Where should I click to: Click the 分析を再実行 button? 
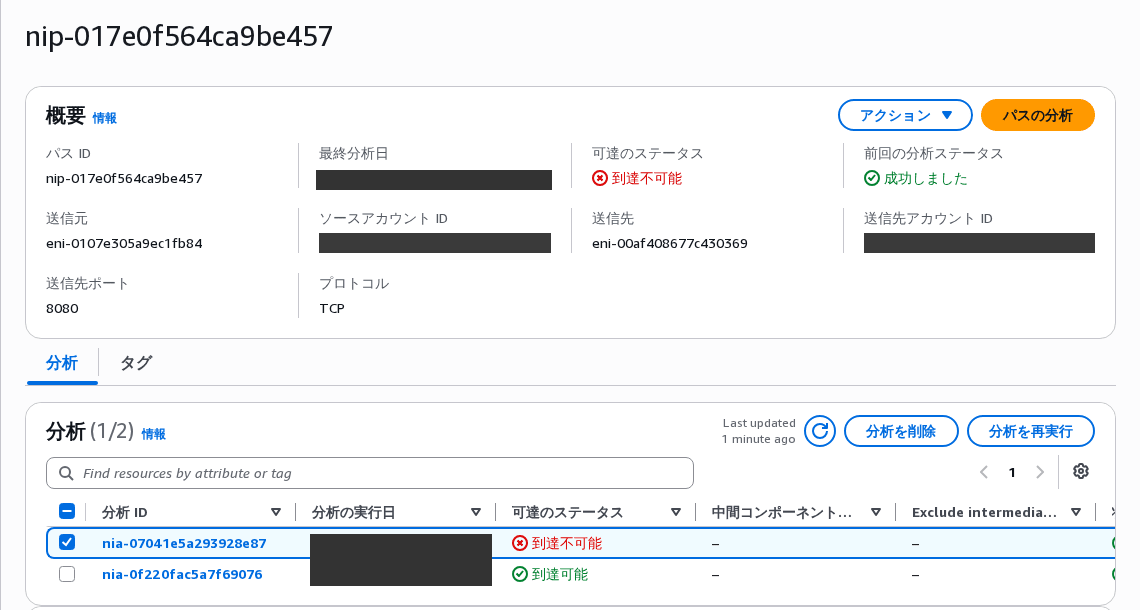(x=1030, y=432)
